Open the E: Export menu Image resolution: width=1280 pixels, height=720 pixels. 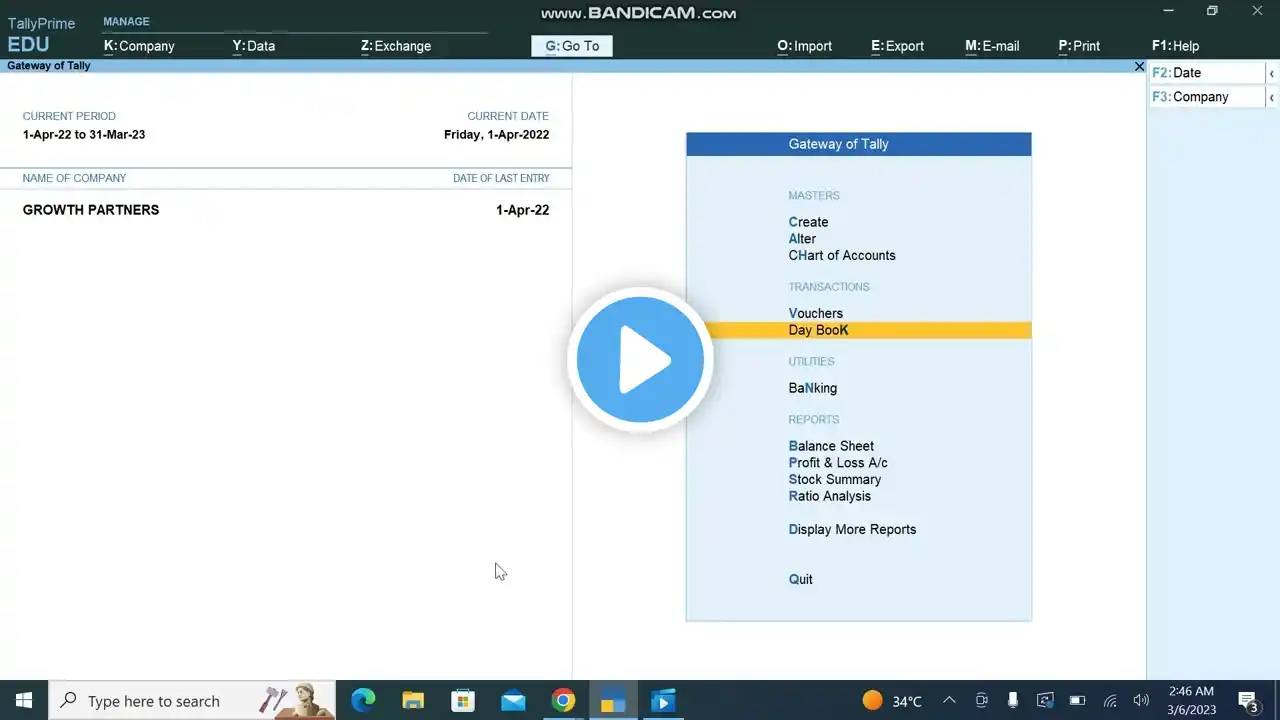point(897,46)
